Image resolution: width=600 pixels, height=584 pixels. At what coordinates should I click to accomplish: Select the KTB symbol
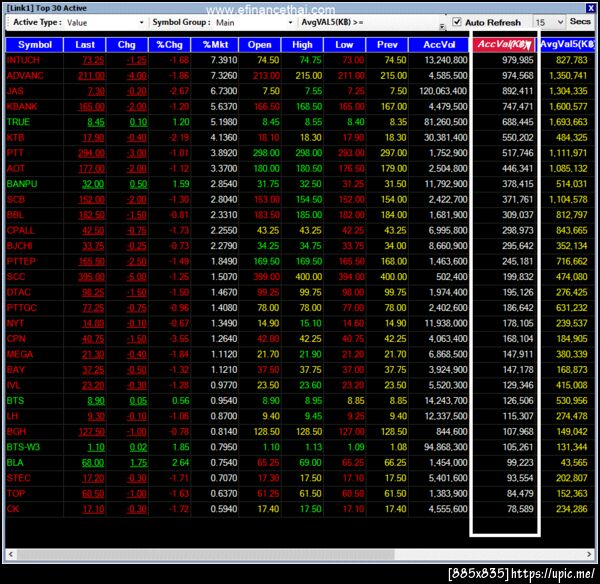coord(15,137)
